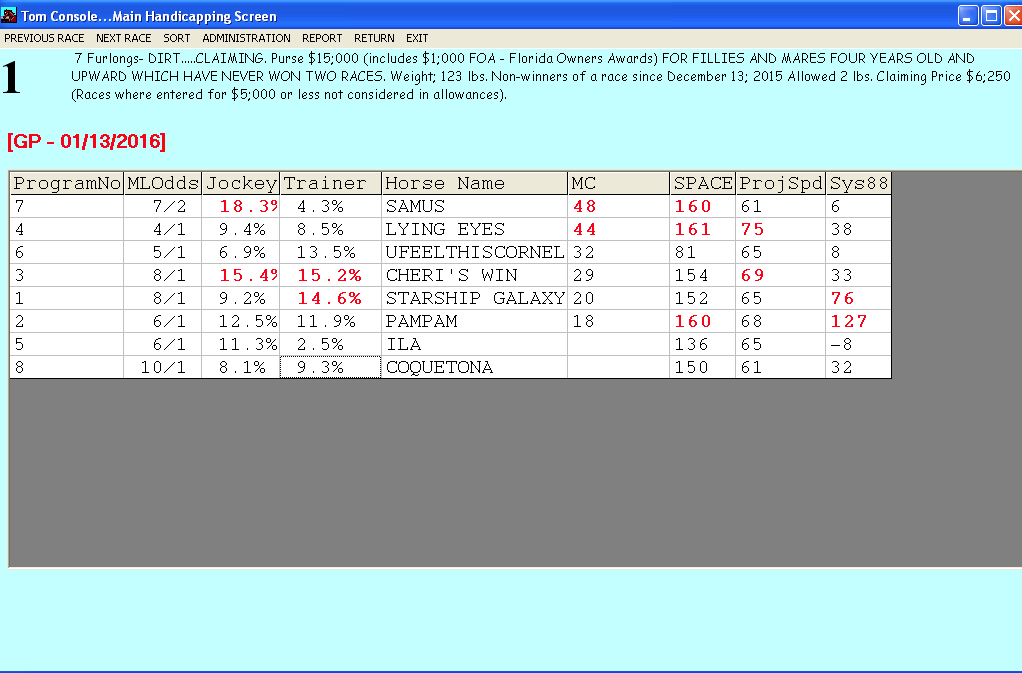Click the red trainer value 14.6%
The image size is (1022, 673).
[331, 298]
